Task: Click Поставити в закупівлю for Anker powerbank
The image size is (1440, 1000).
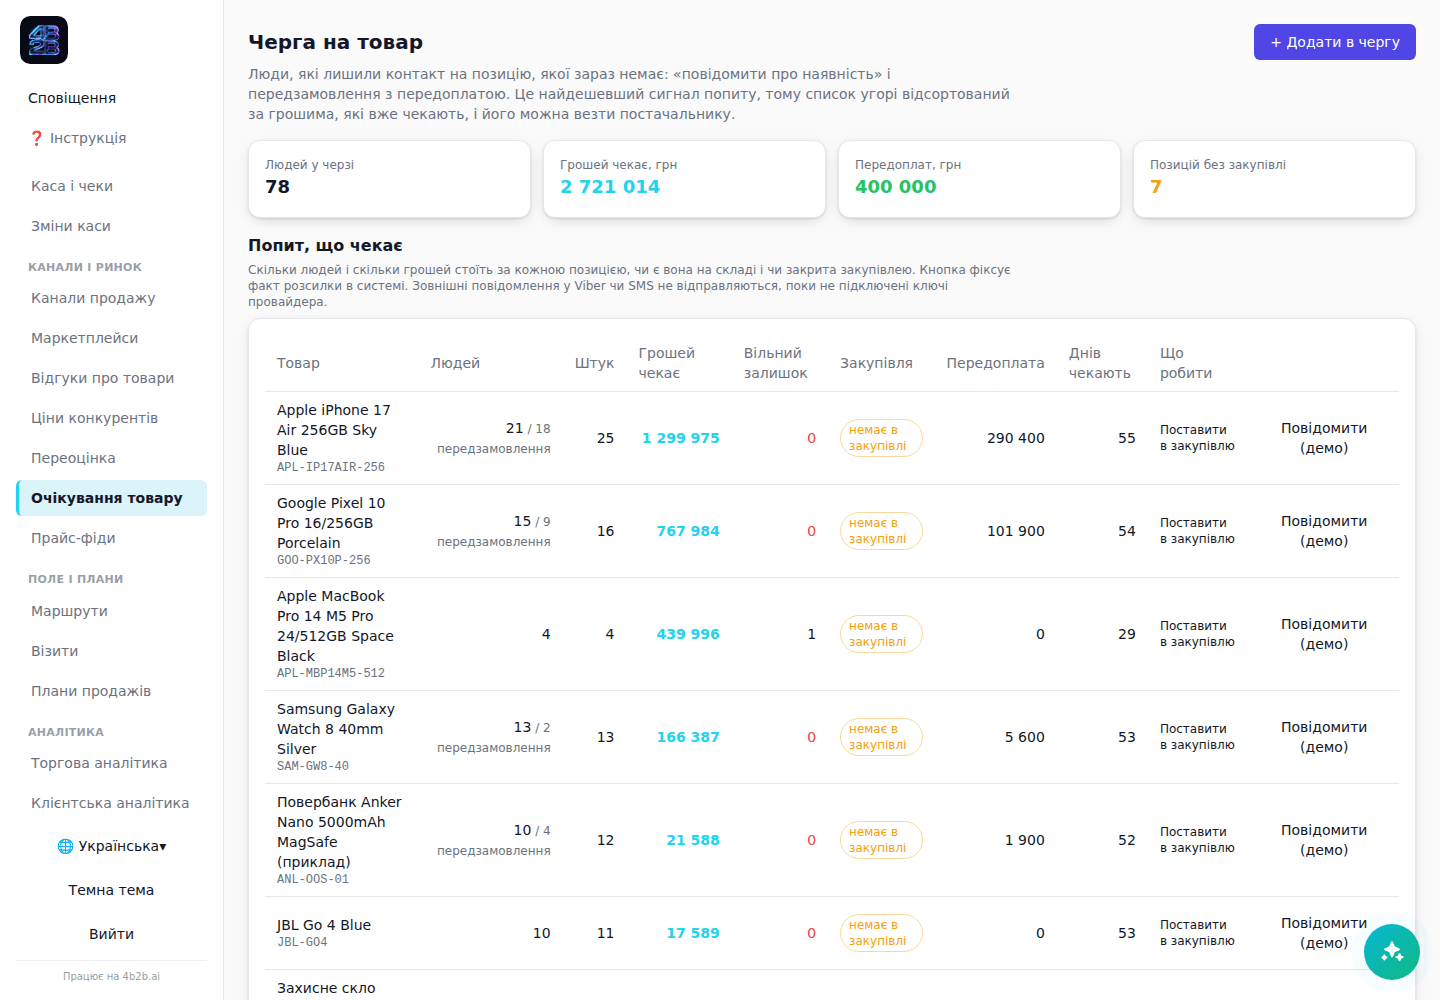Action: [1197, 840]
